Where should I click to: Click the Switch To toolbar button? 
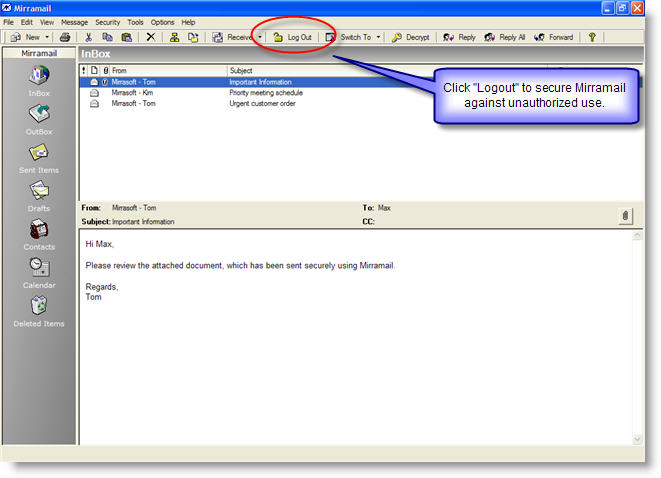349,37
